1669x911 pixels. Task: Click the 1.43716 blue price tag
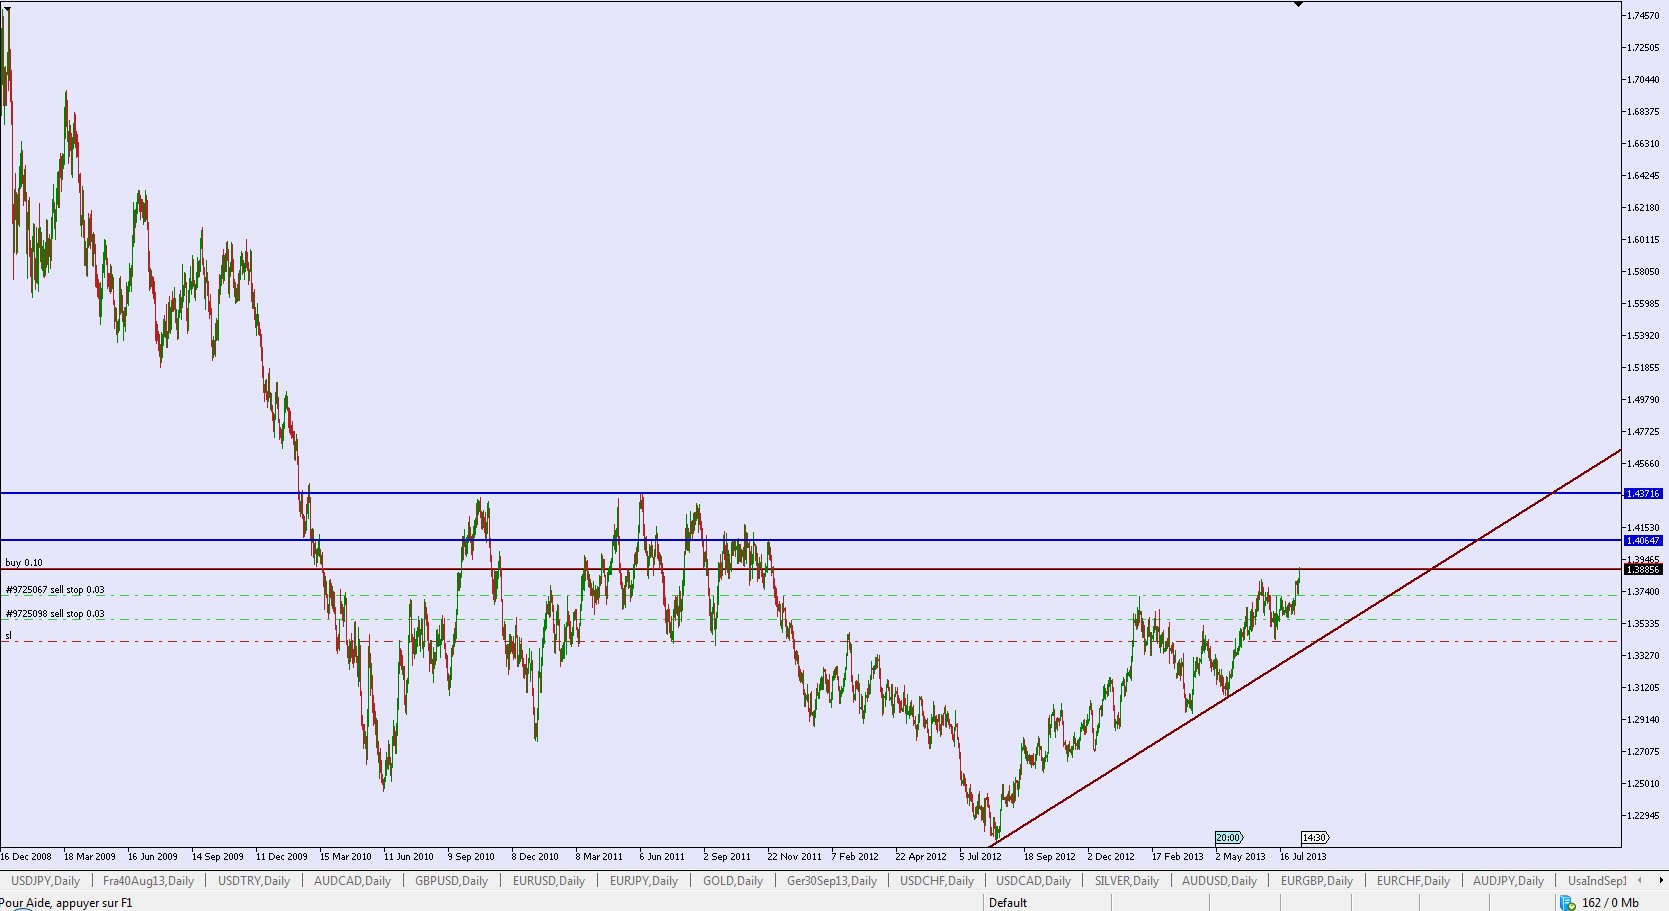[1643, 494]
